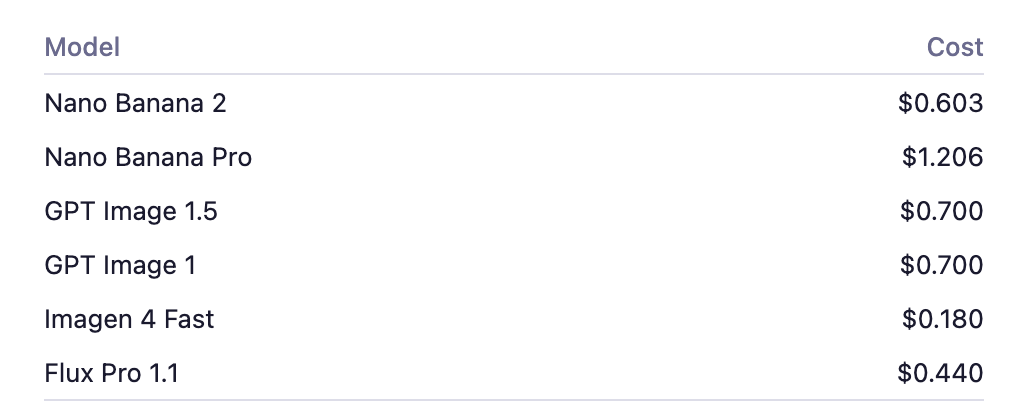Click the $0.440 cost value

(x=940, y=374)
